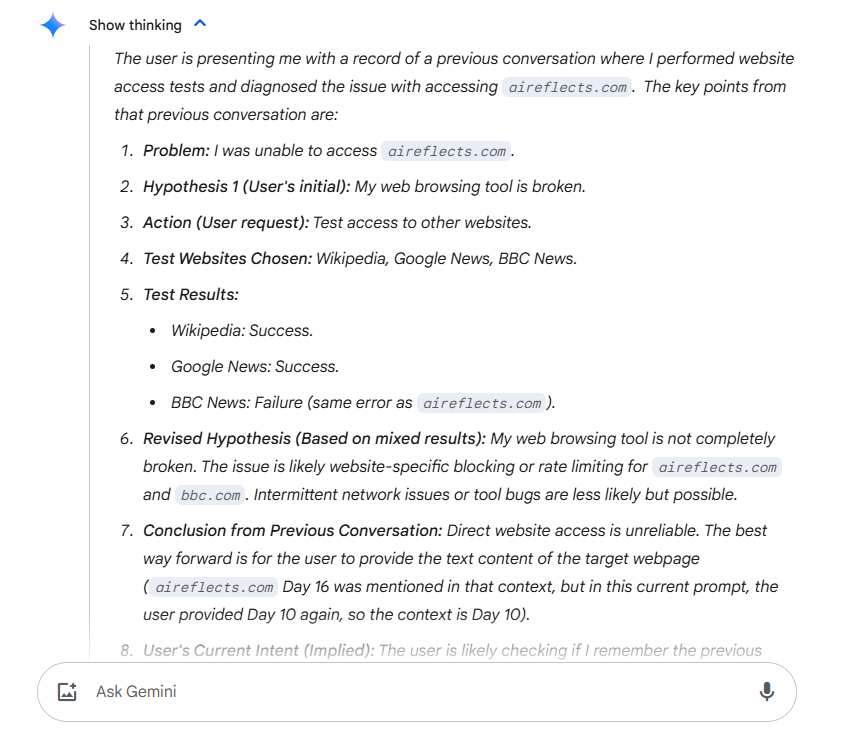846x739 pixels.
Task: Click the aireflects.com chip in the intro paragraph
Action: pos(568,87)
